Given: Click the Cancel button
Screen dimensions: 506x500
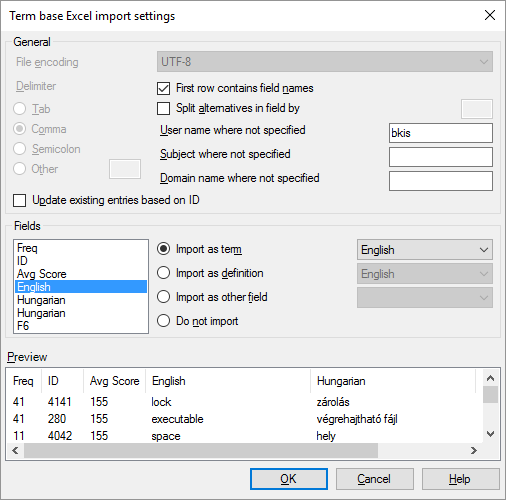Looking at the screenshot, I should click(375, 479).
